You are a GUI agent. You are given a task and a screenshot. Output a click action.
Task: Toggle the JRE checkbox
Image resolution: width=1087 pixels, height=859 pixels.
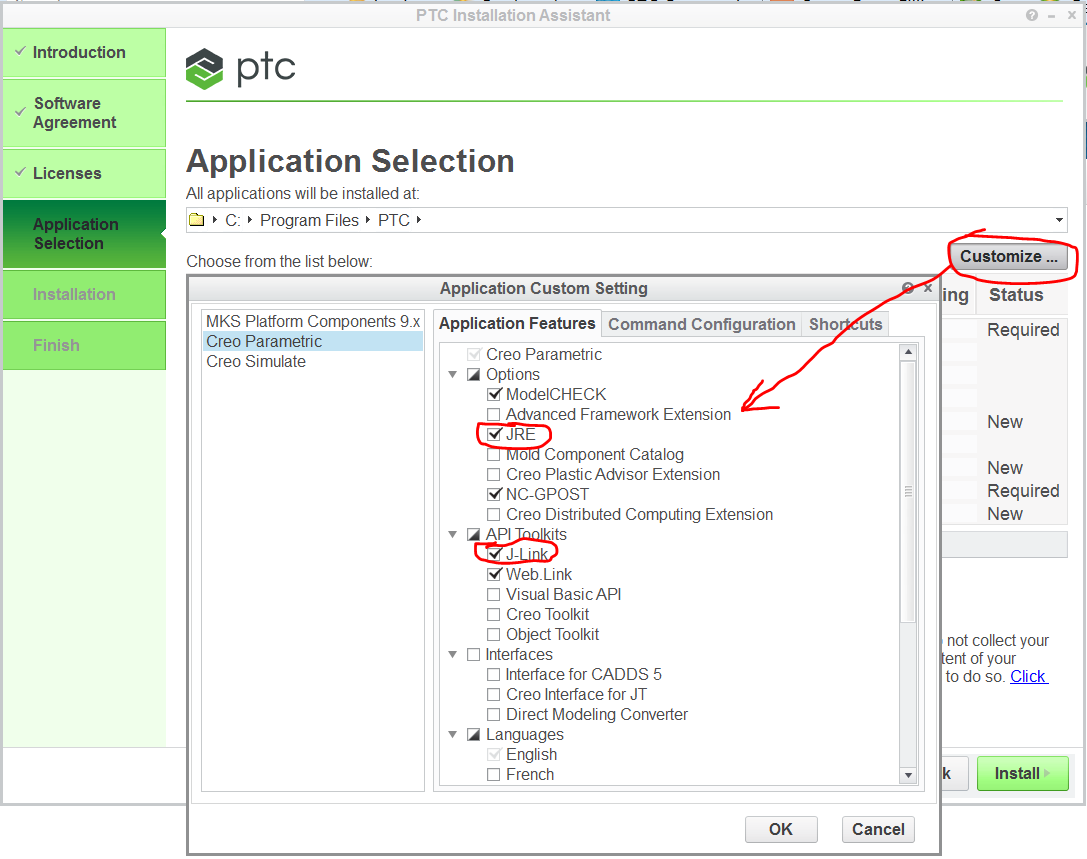494,435
